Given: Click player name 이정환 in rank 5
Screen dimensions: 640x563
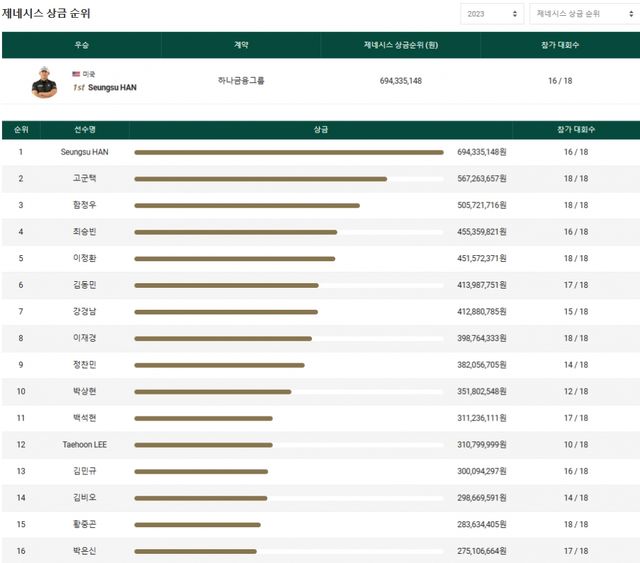Looking at the screenshot, I should (x=85, y=258).
